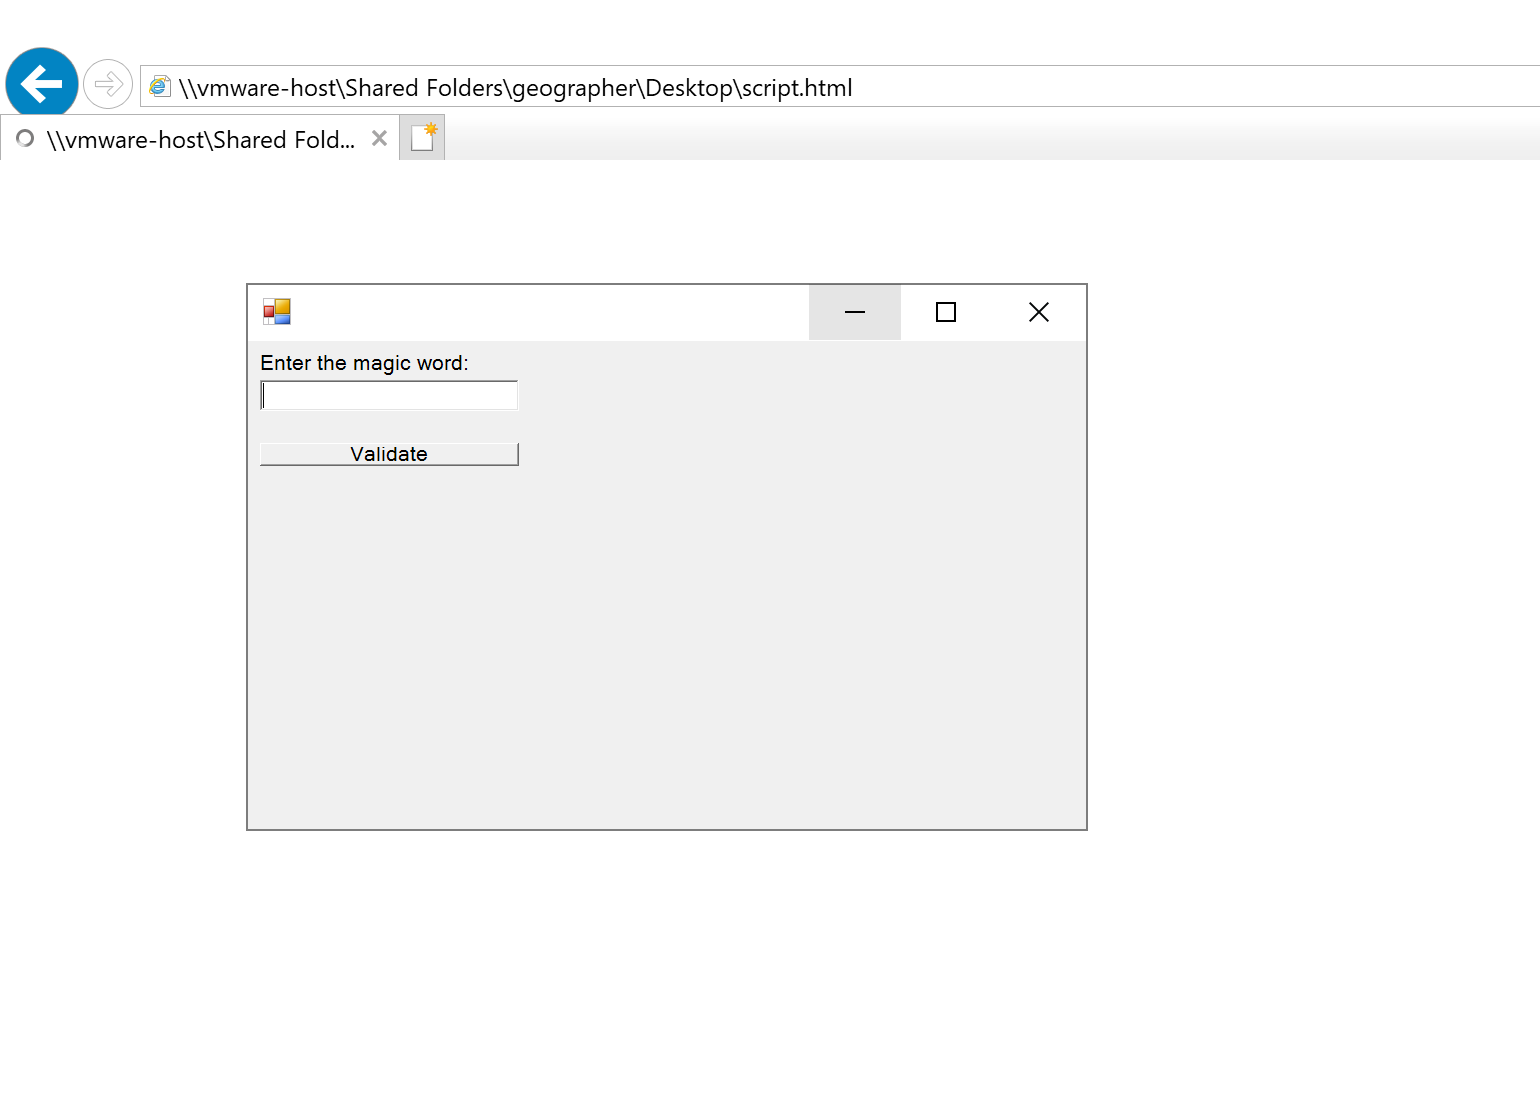Click the loading spinner icon on the browser tab
This screenshot has width=1540, height=1112.
click(x=24, y=139)
